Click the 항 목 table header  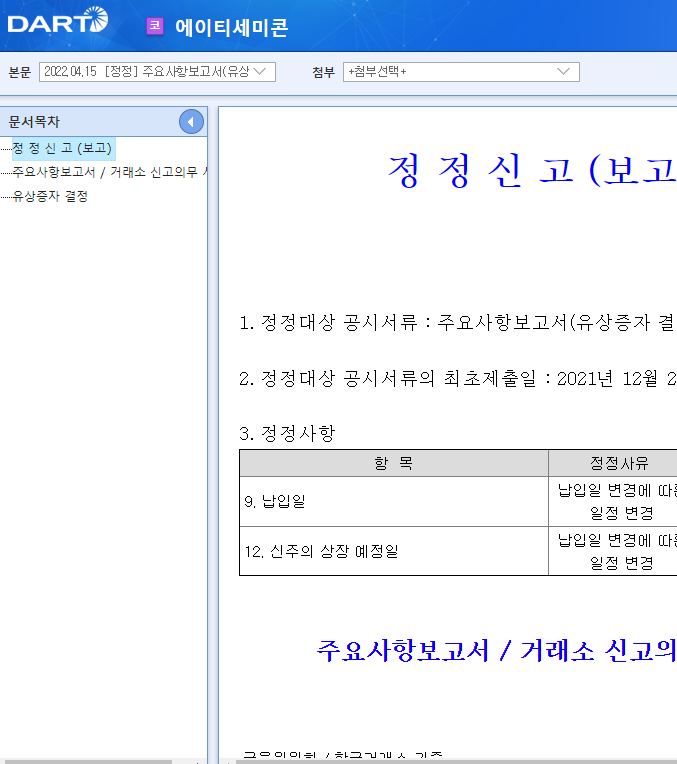pyautogui.click(x=394, y=463)
